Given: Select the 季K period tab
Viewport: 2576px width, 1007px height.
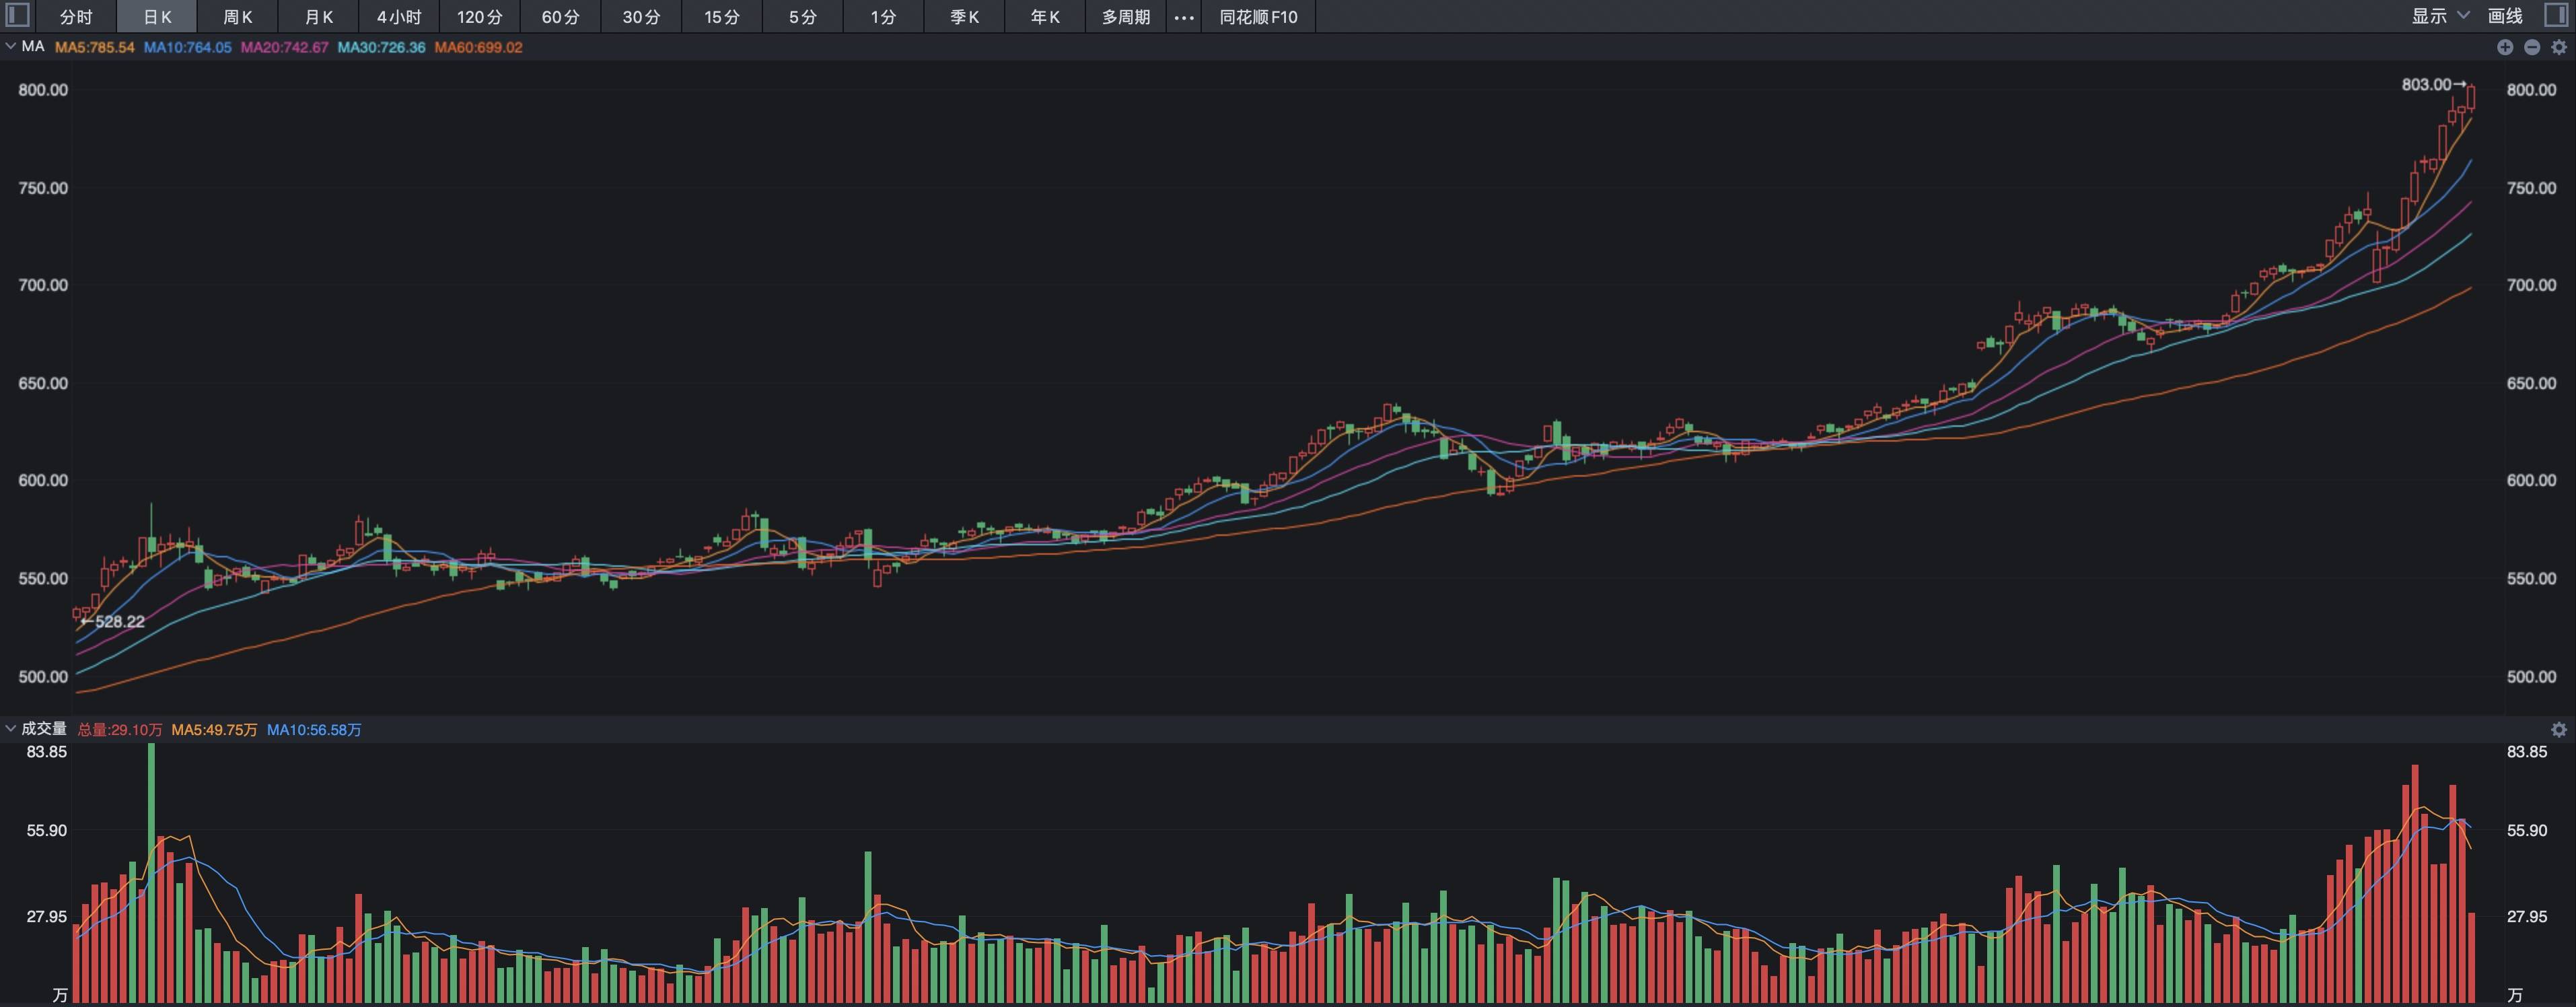Looking at the screenshot, I should 964,17.
